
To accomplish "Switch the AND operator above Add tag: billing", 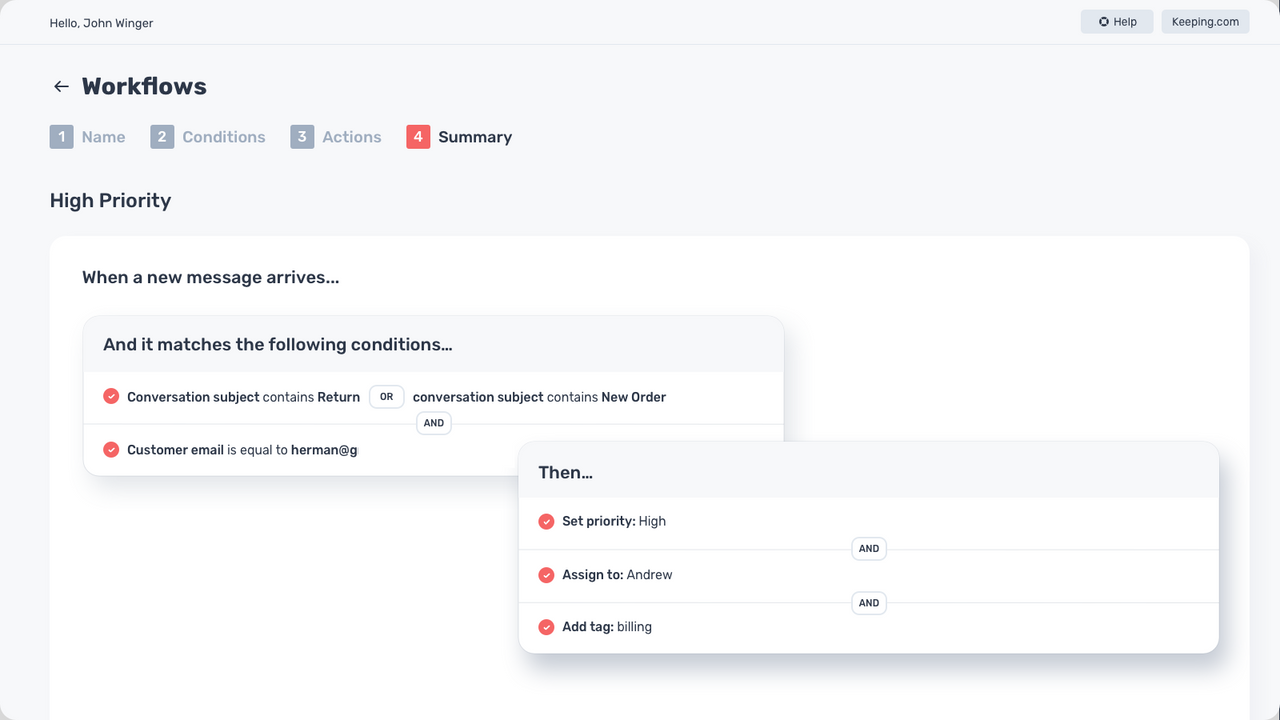I will [868, 602].
